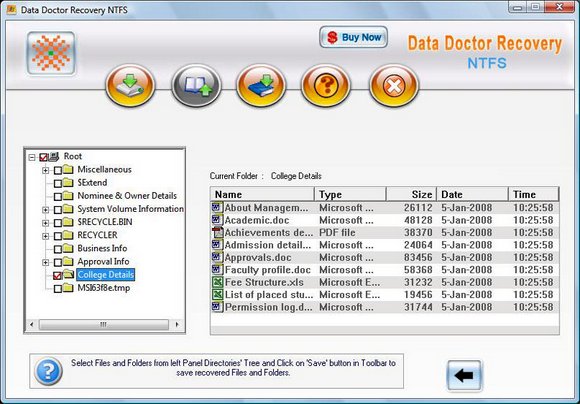This screenshot has height=404, width=580.
Task: Sort files by the Name column header
Action: (262, 194)
